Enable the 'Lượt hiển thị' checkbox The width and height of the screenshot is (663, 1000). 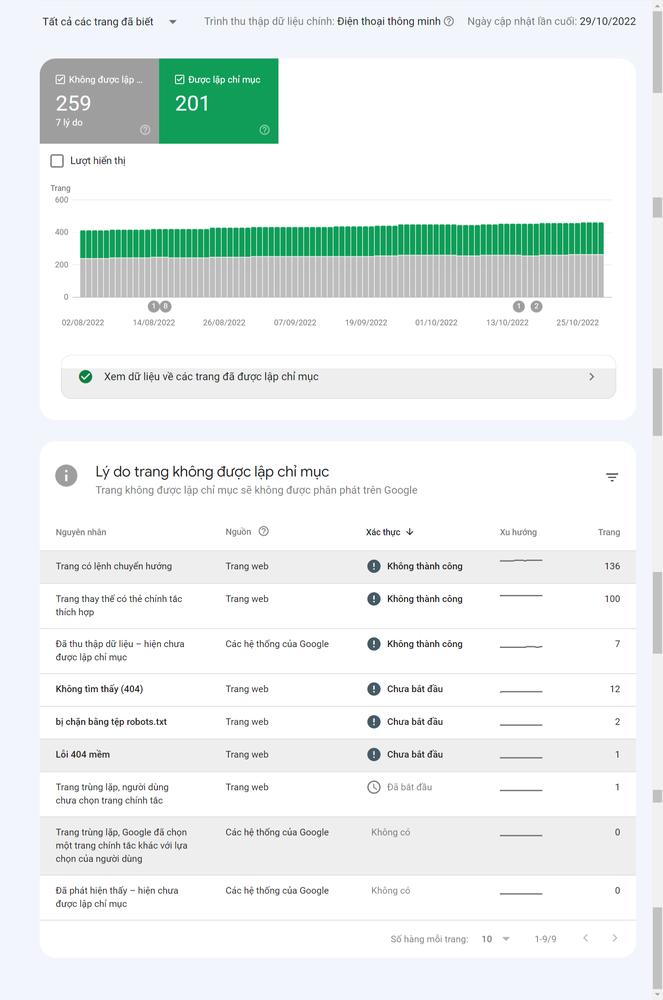coord(57,161)
